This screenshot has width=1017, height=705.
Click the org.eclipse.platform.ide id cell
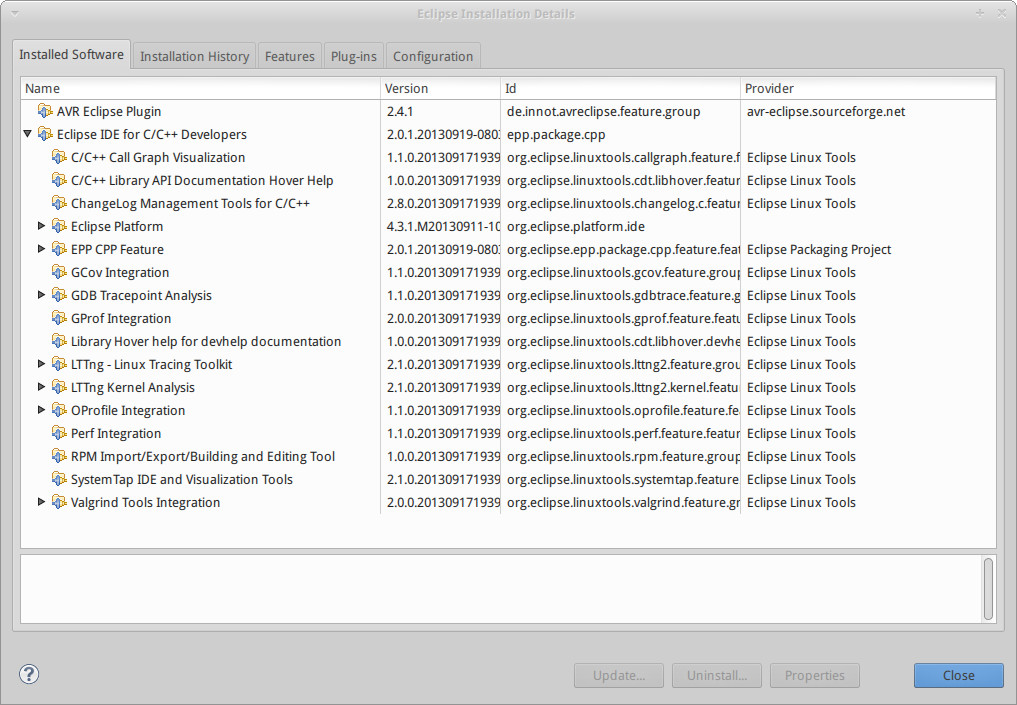[576, 226]
